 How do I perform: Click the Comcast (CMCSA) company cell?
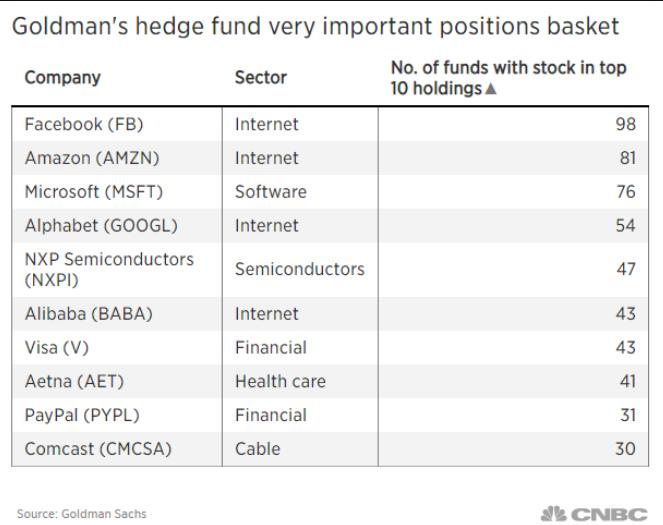(117, 449)
